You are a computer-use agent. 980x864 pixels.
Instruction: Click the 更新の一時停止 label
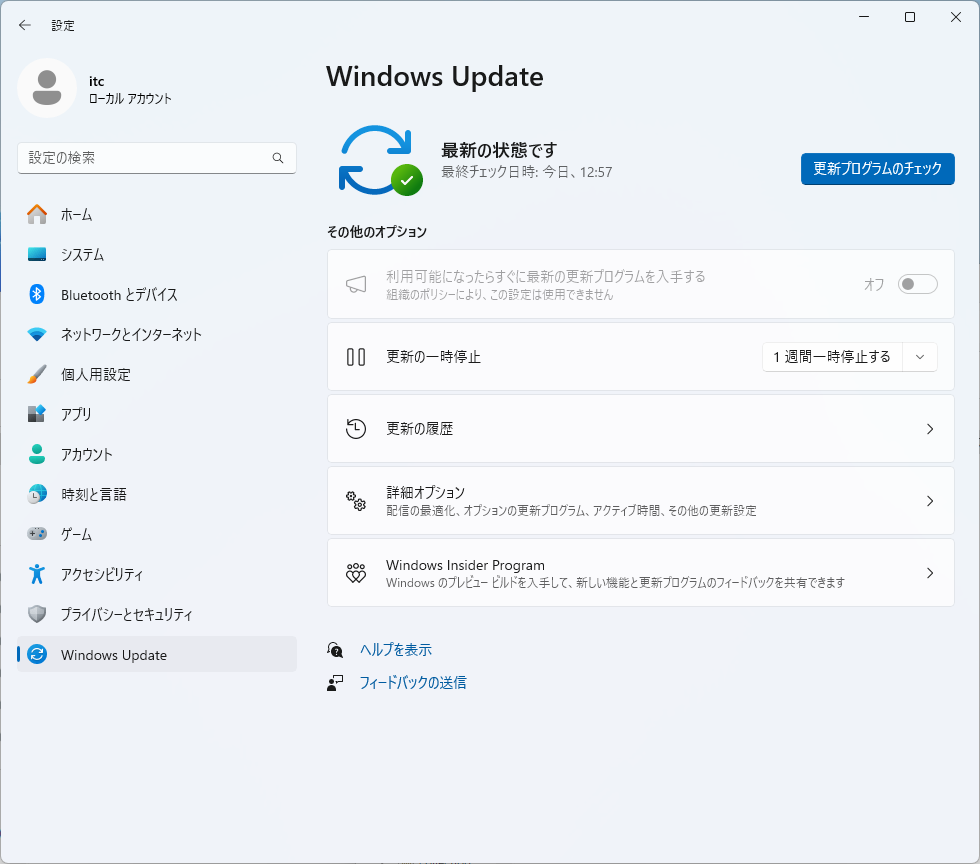pyautogui.click(x=433, y=357)
